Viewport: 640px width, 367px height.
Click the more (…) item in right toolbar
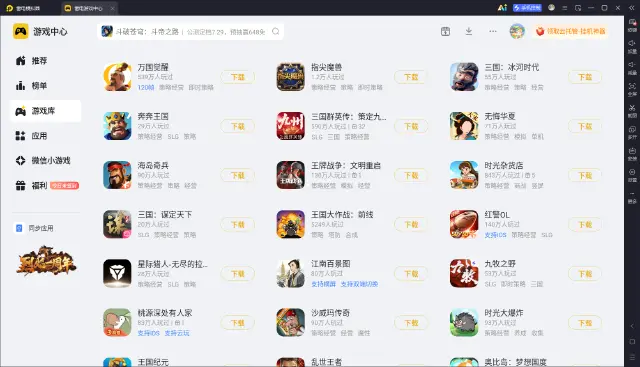632,198
